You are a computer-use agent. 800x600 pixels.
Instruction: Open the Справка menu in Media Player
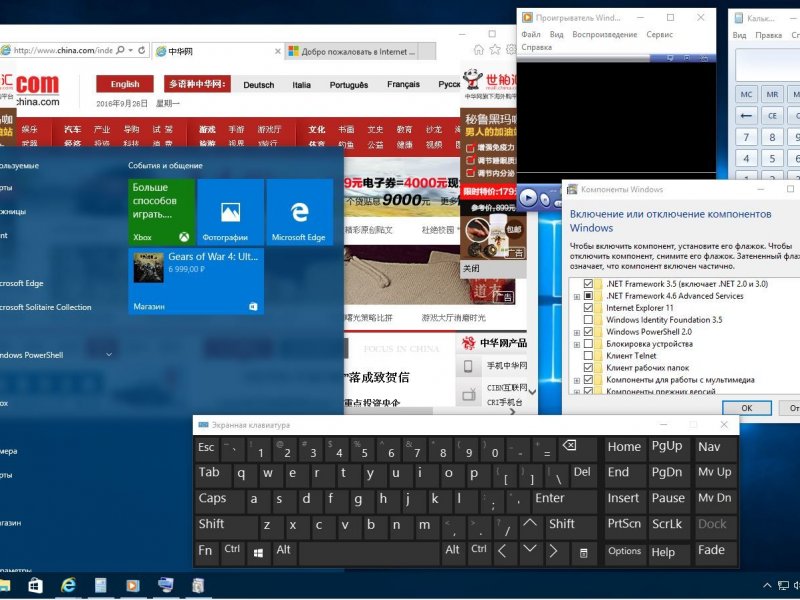pyautogui.click(x=536, y=47)
